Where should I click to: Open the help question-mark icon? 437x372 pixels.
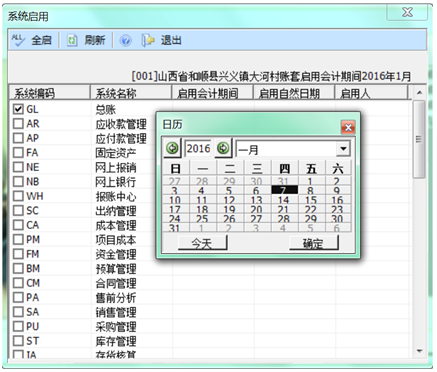pyautogui.click(x=126, y=41)
